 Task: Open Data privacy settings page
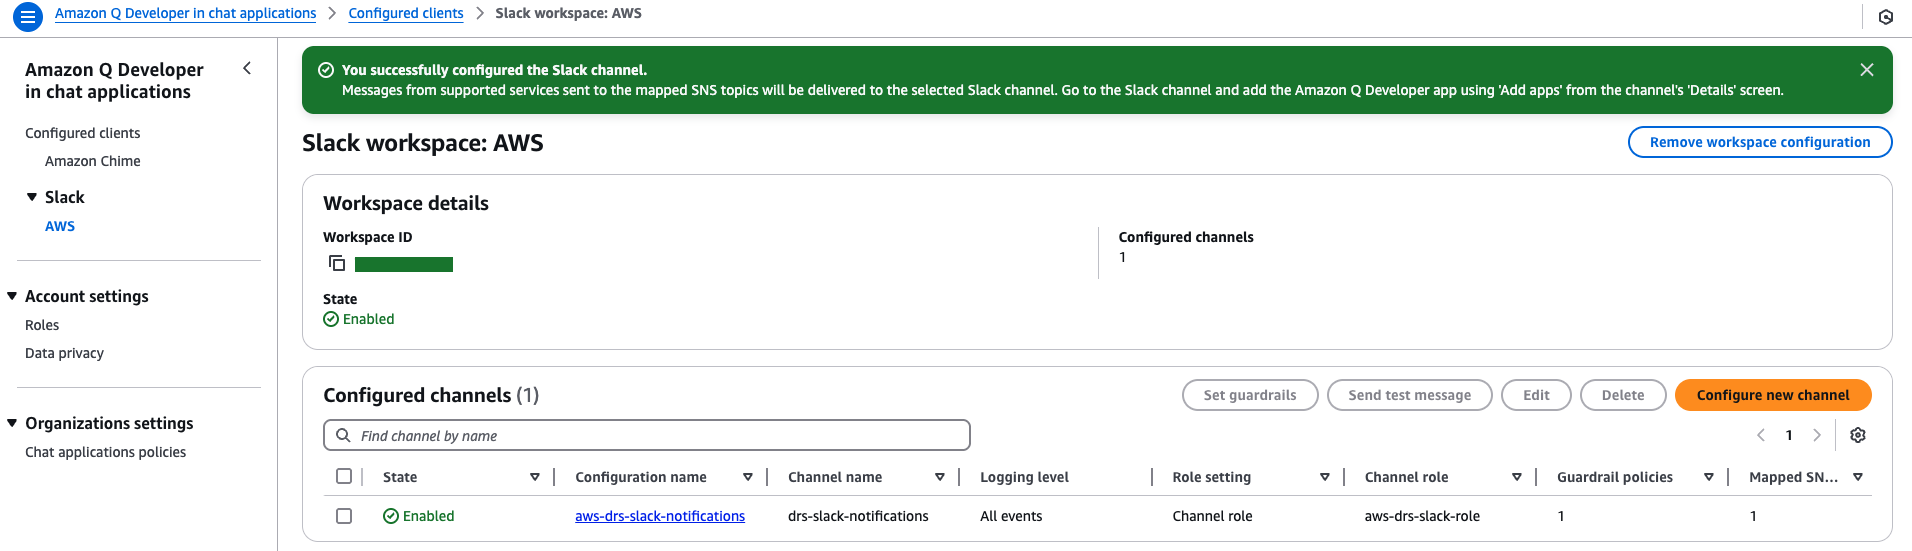(64, 353)
